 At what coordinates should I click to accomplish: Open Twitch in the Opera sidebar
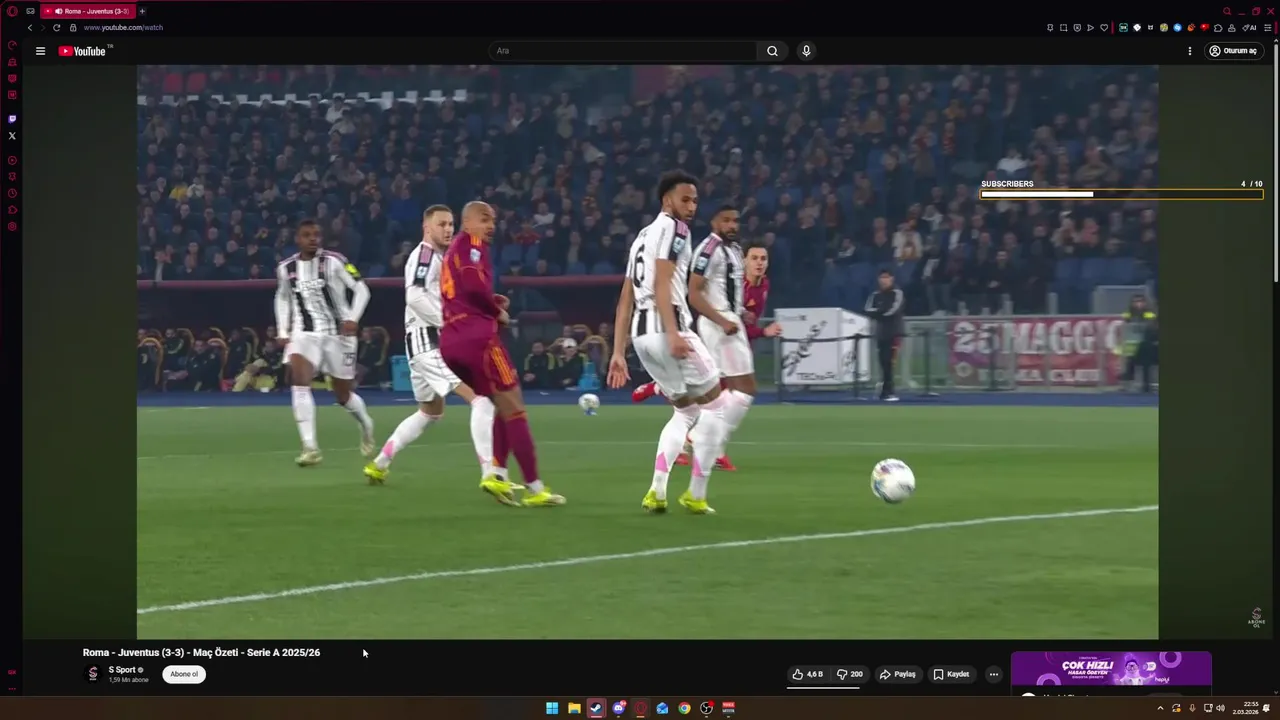(x=12, y=118)
